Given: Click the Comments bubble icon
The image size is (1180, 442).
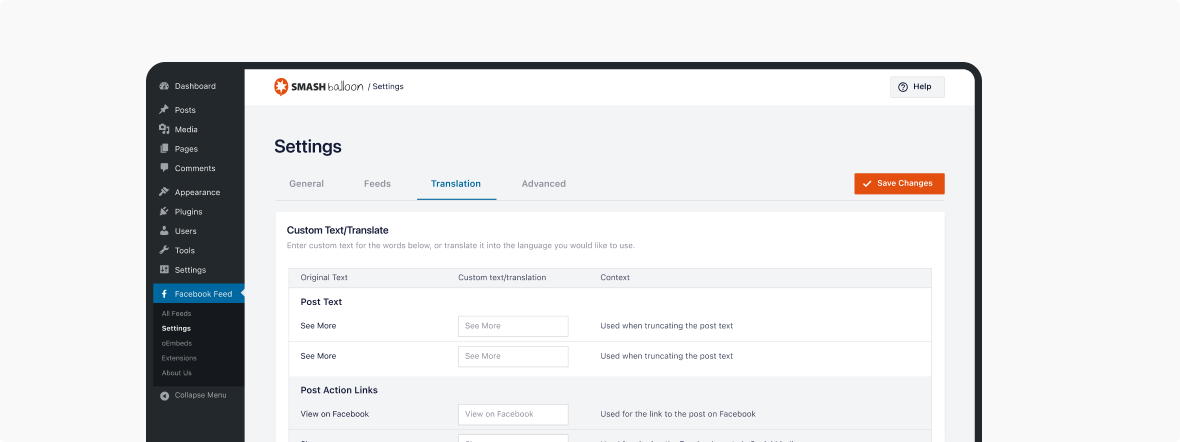Looking at the screenshot, I should coord(164,168).
